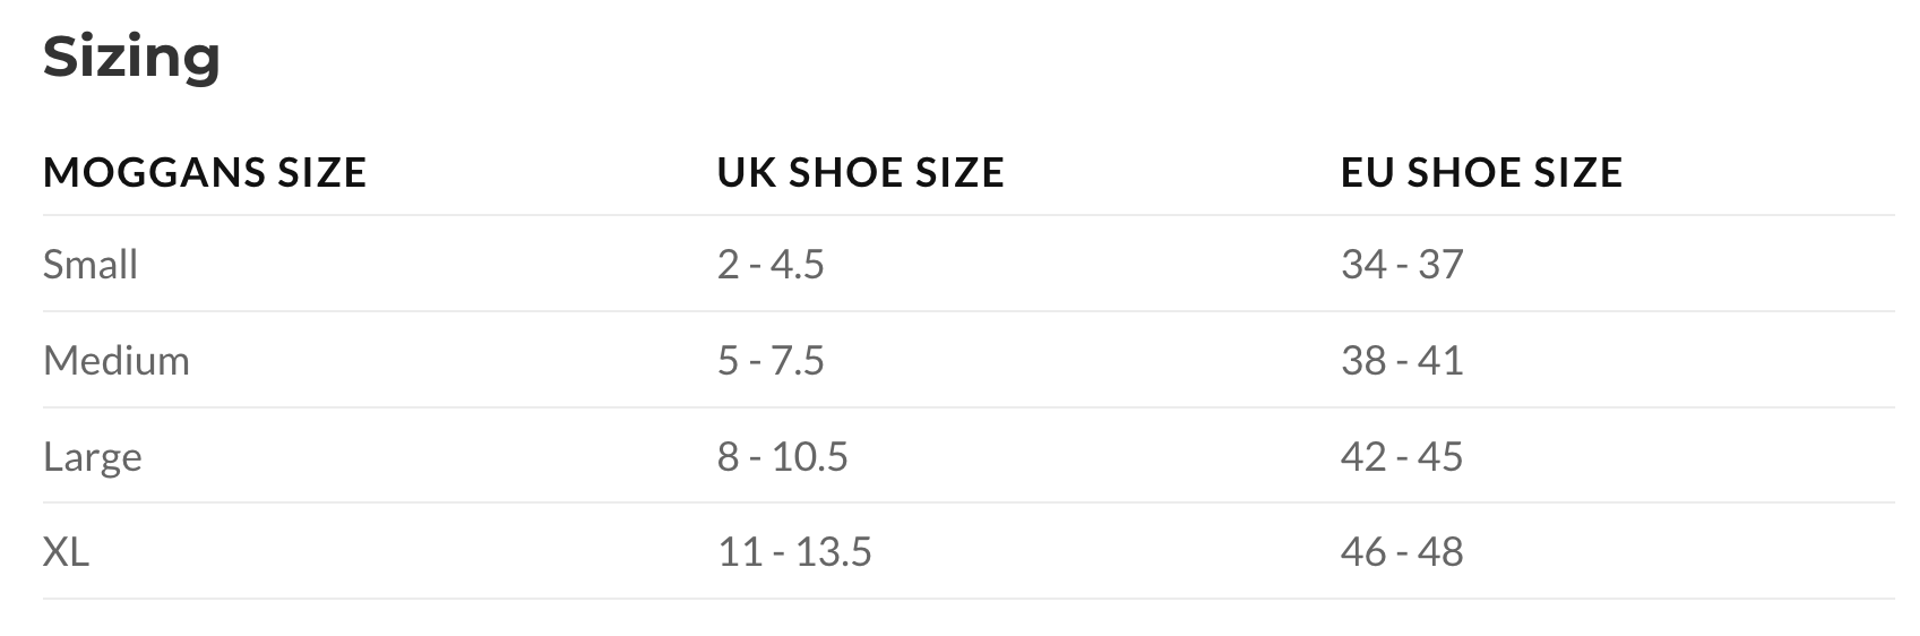Select UK size range 11 - 13.5

794,552
